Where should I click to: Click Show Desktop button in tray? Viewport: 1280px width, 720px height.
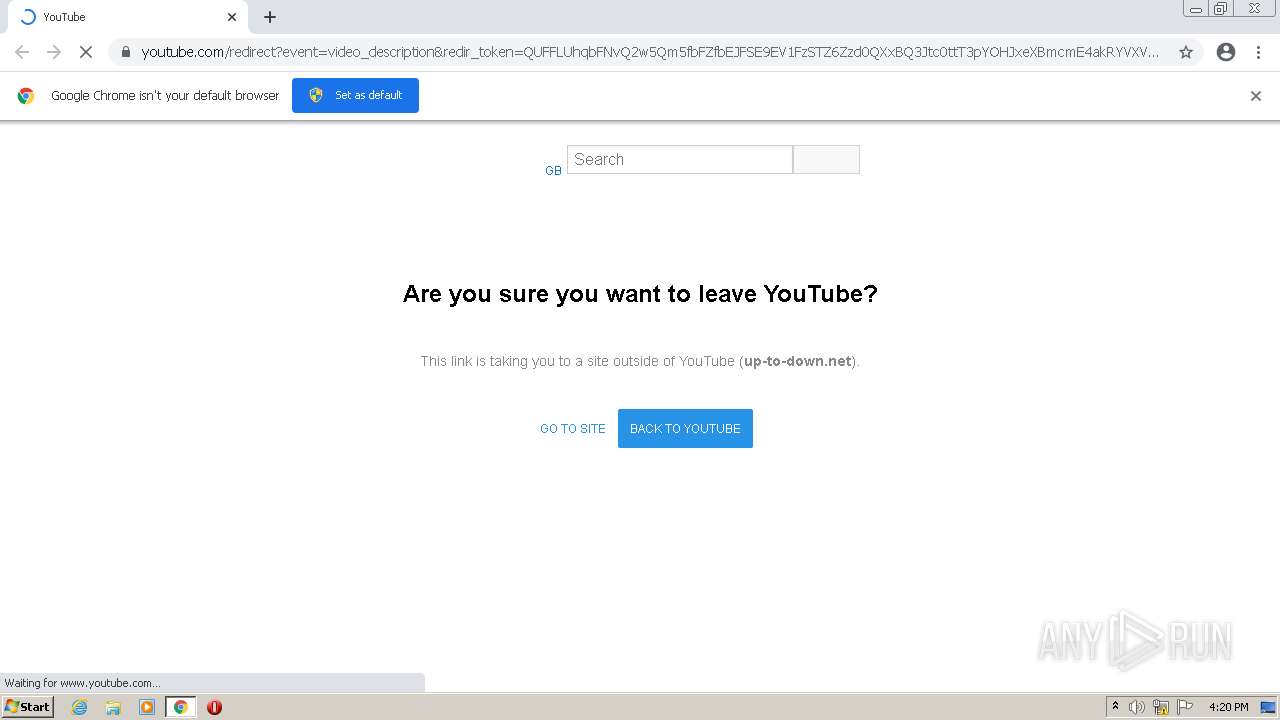(x=1269, y=707)
